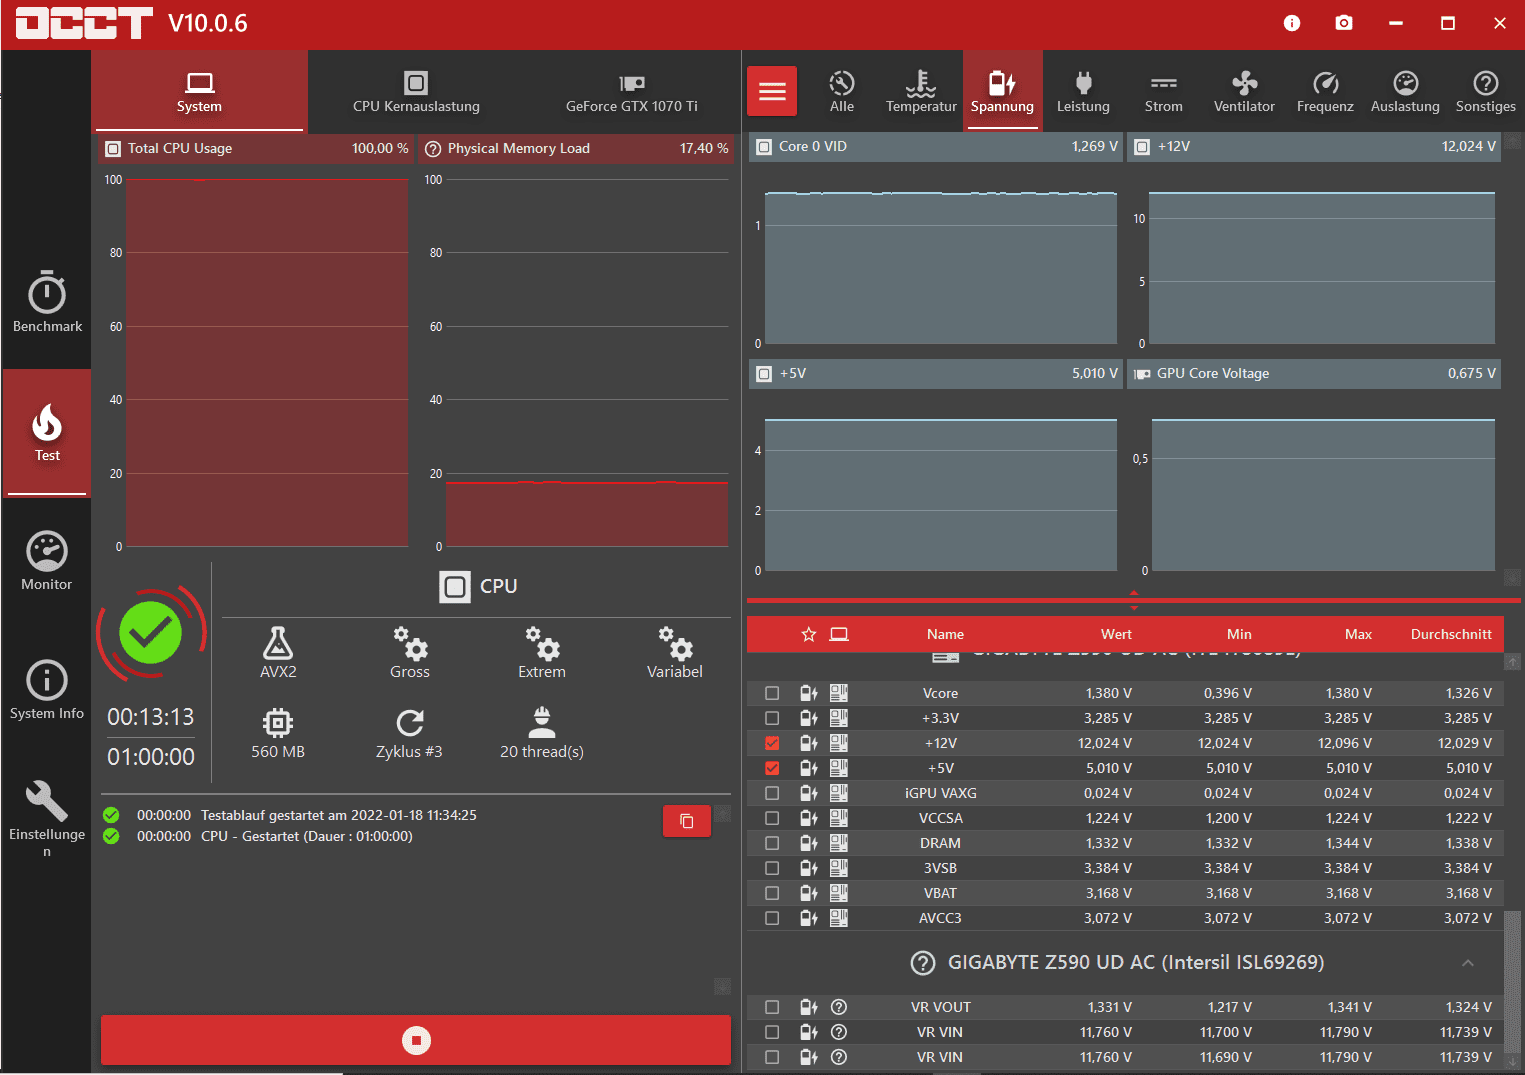Select Extrem mode option
The width and height of the screenshot is (1525, 1075).
542,653
